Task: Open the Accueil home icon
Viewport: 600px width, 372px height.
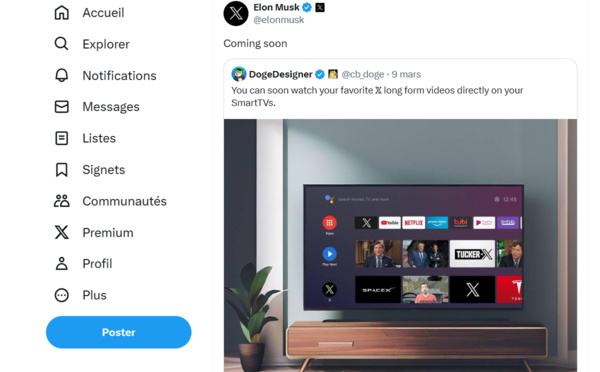Action: (62, 13)
